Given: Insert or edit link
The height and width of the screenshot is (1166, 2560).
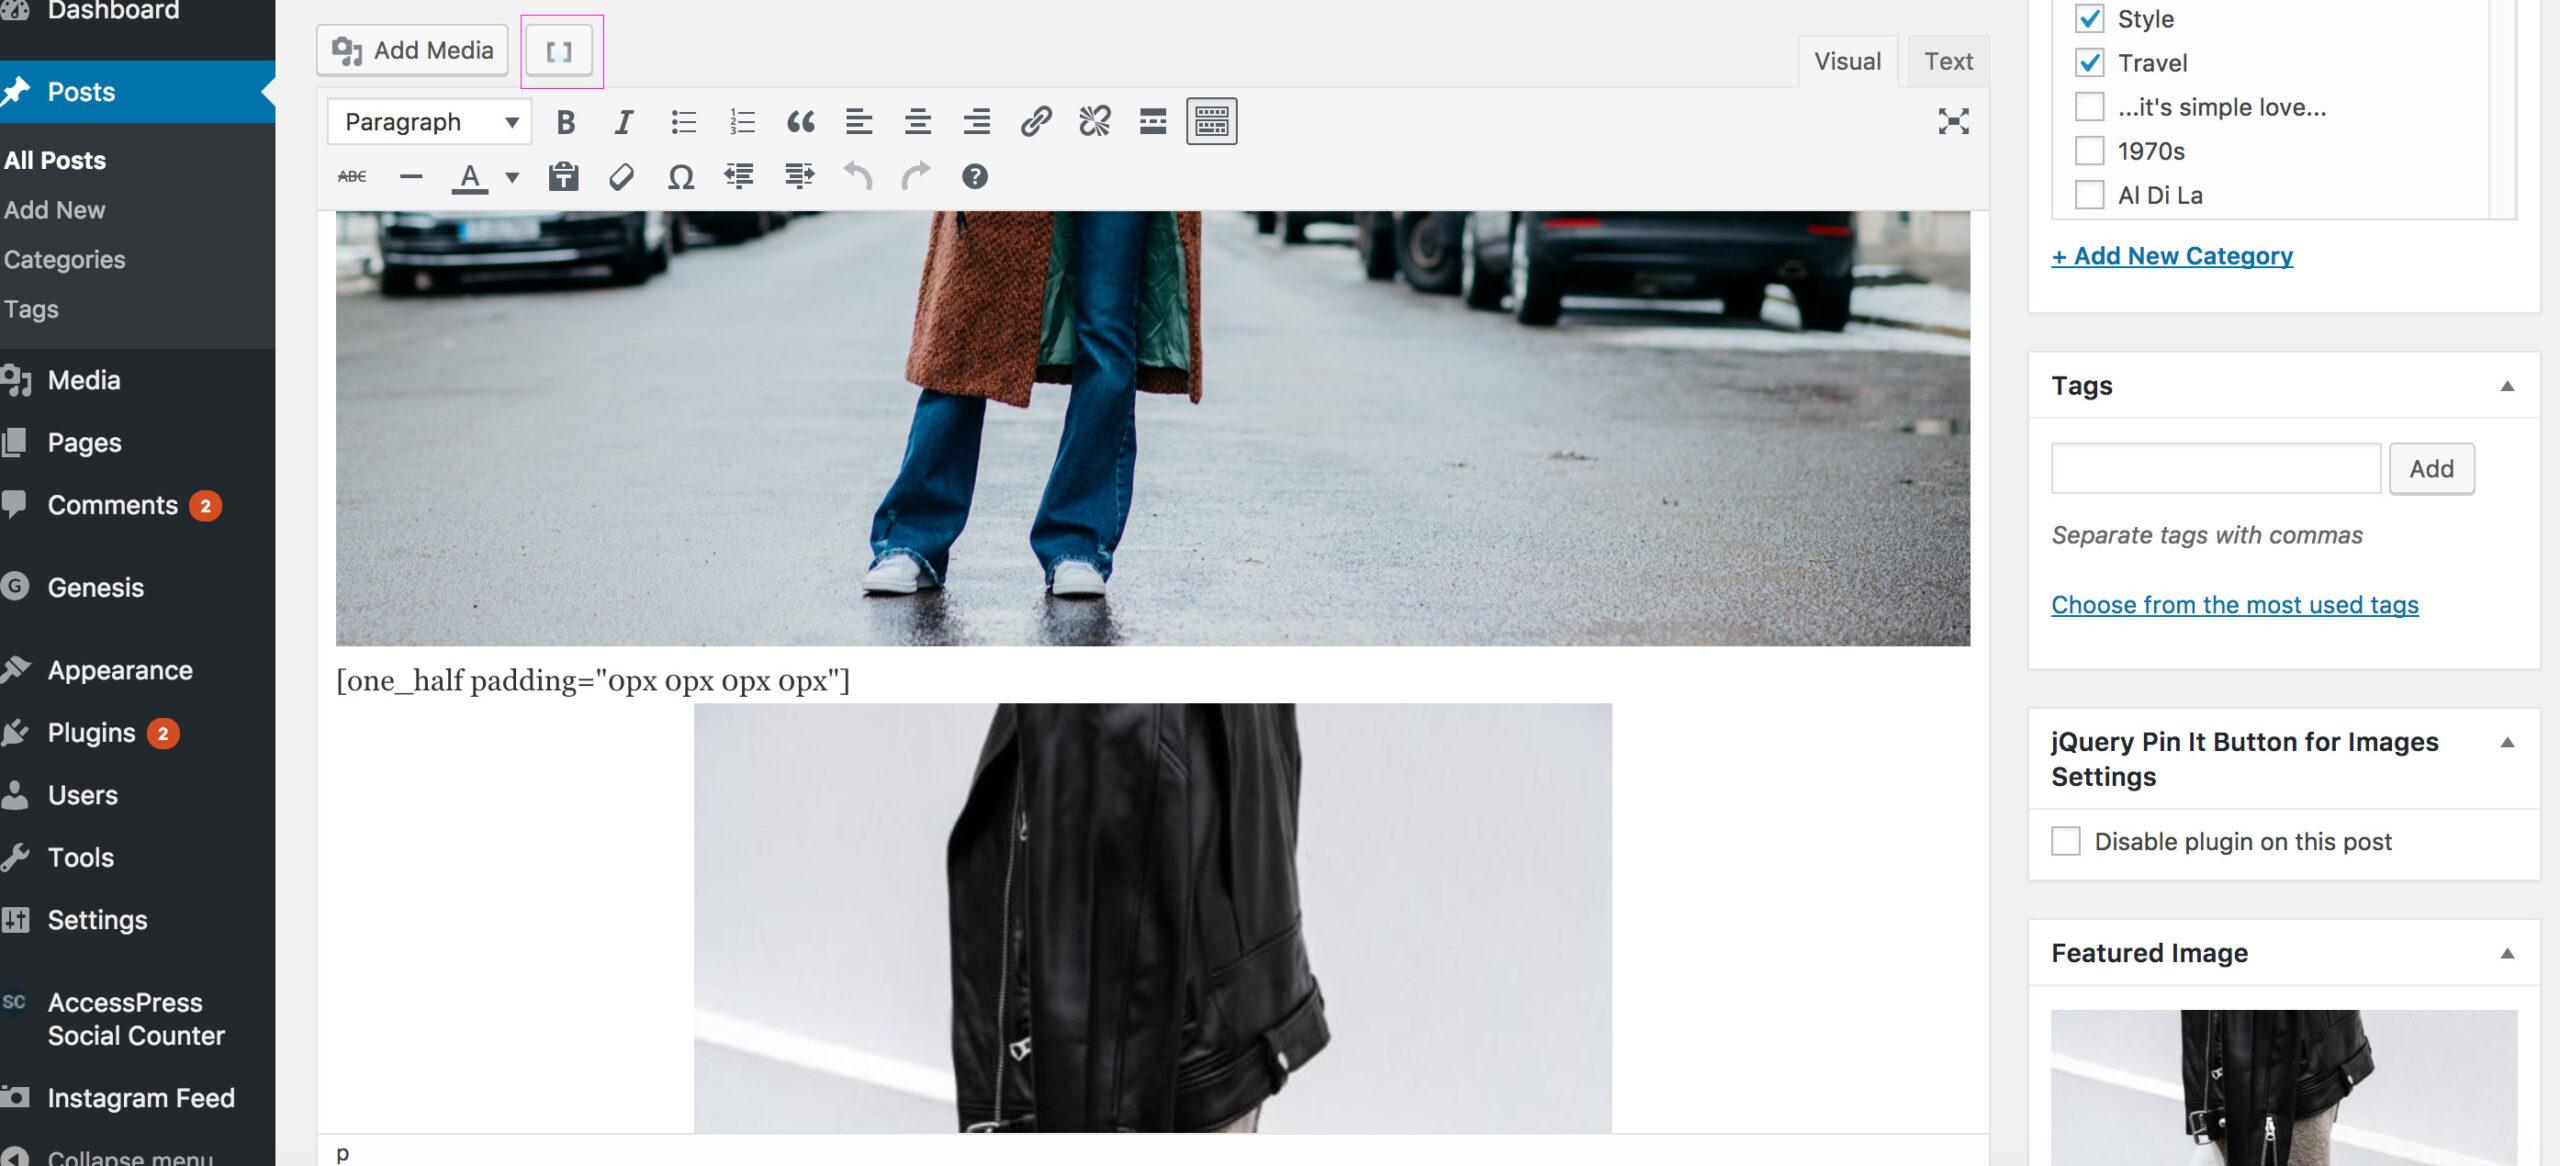Looking at the screenshot, I should 1036,122.
